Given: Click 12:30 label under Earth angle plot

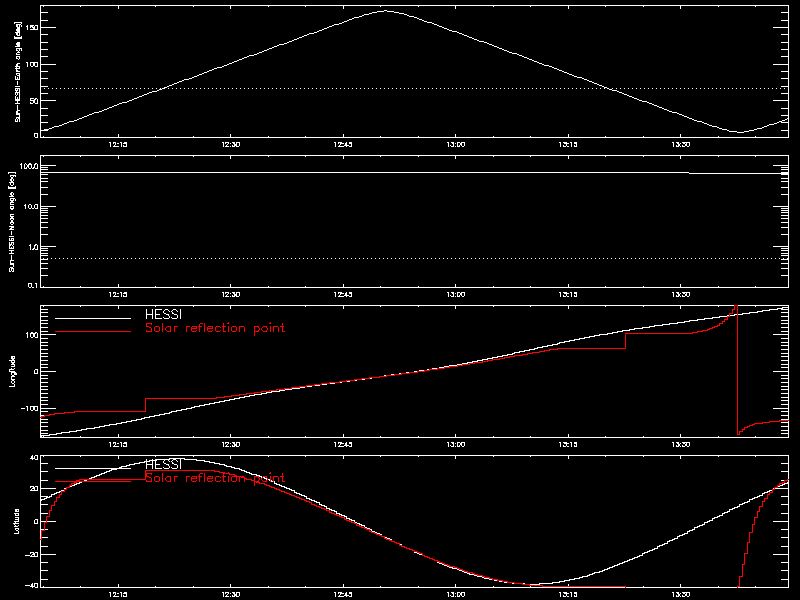Looking at the screenshot, I should tap(231, 144).
